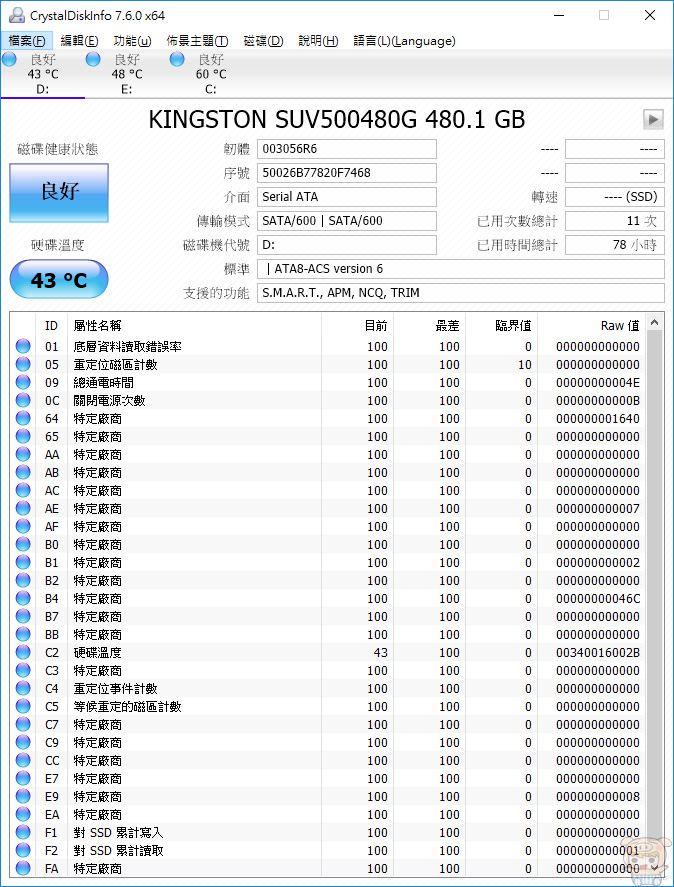
Task: Click status orb for attribute 01 row
Action: 23,346
